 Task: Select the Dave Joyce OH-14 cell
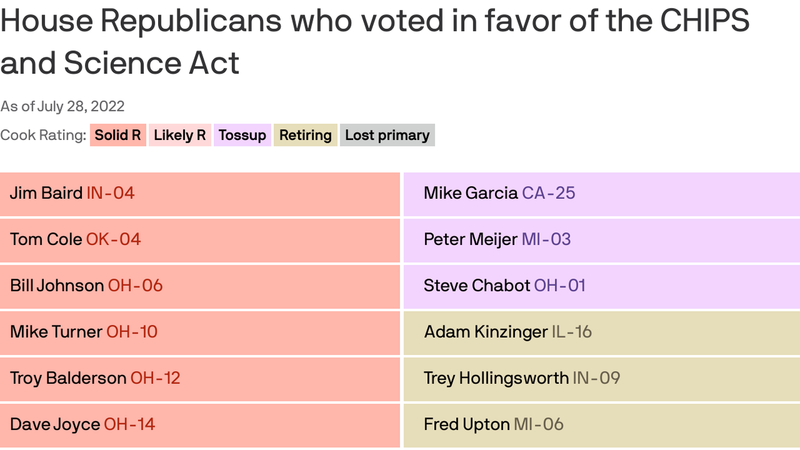200,424
